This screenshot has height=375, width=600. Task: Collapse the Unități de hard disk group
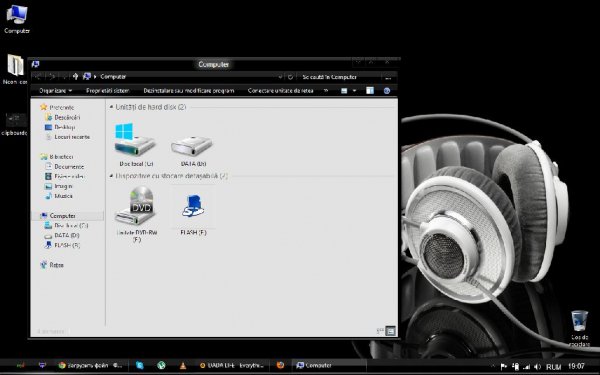pos(111,107)
